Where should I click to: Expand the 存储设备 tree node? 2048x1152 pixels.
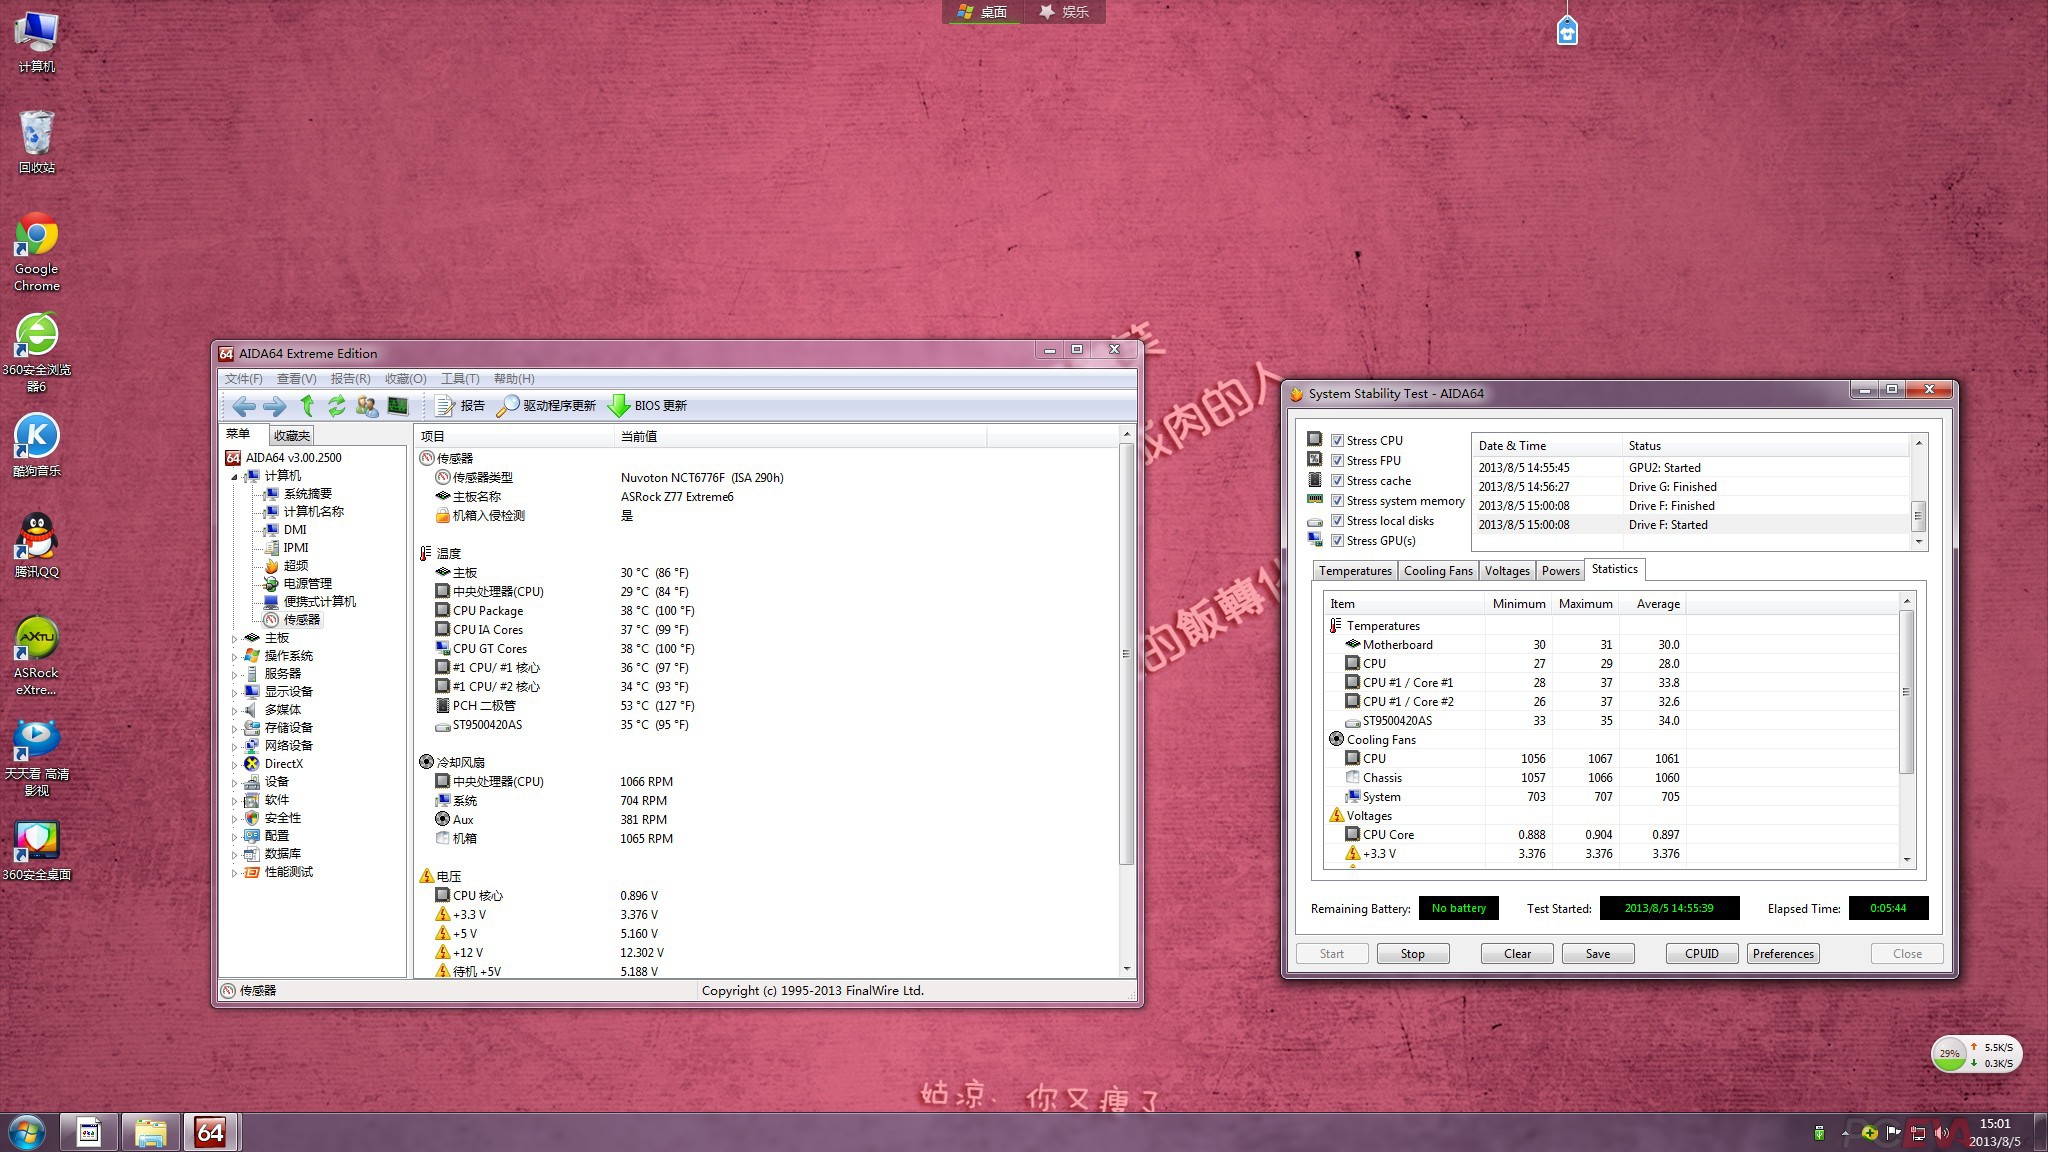[235, 728]
